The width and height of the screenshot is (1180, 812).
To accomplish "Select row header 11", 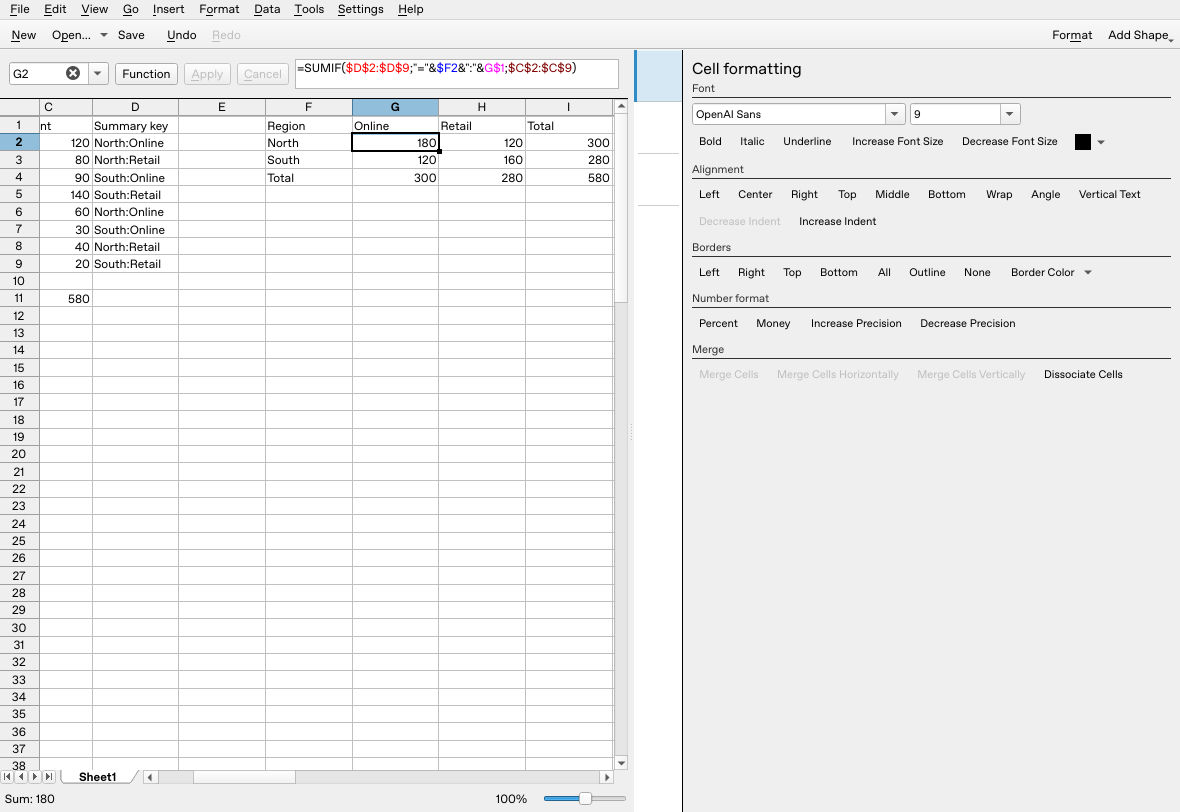I will click(19, 298).
